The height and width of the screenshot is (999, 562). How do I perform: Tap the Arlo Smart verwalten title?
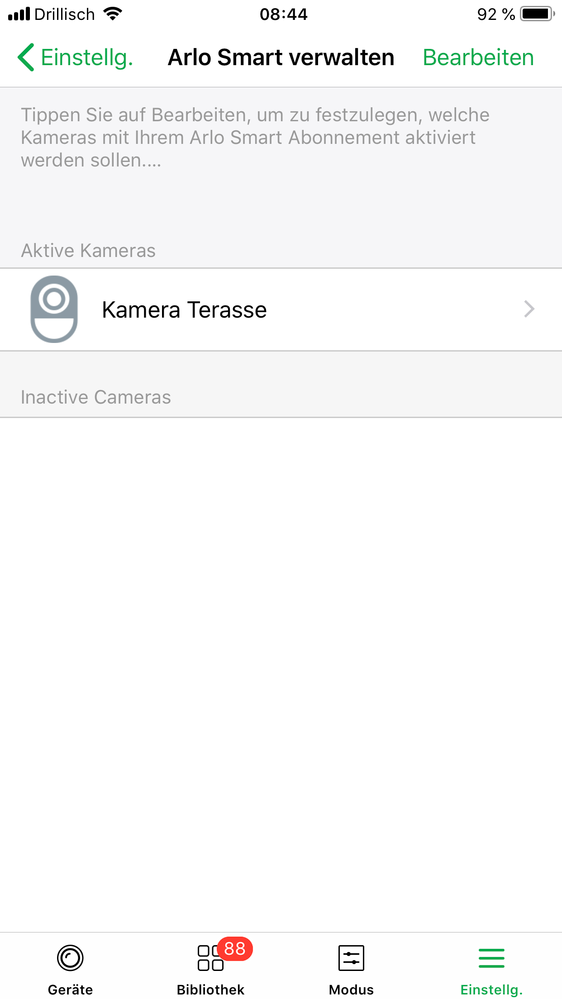281,57
